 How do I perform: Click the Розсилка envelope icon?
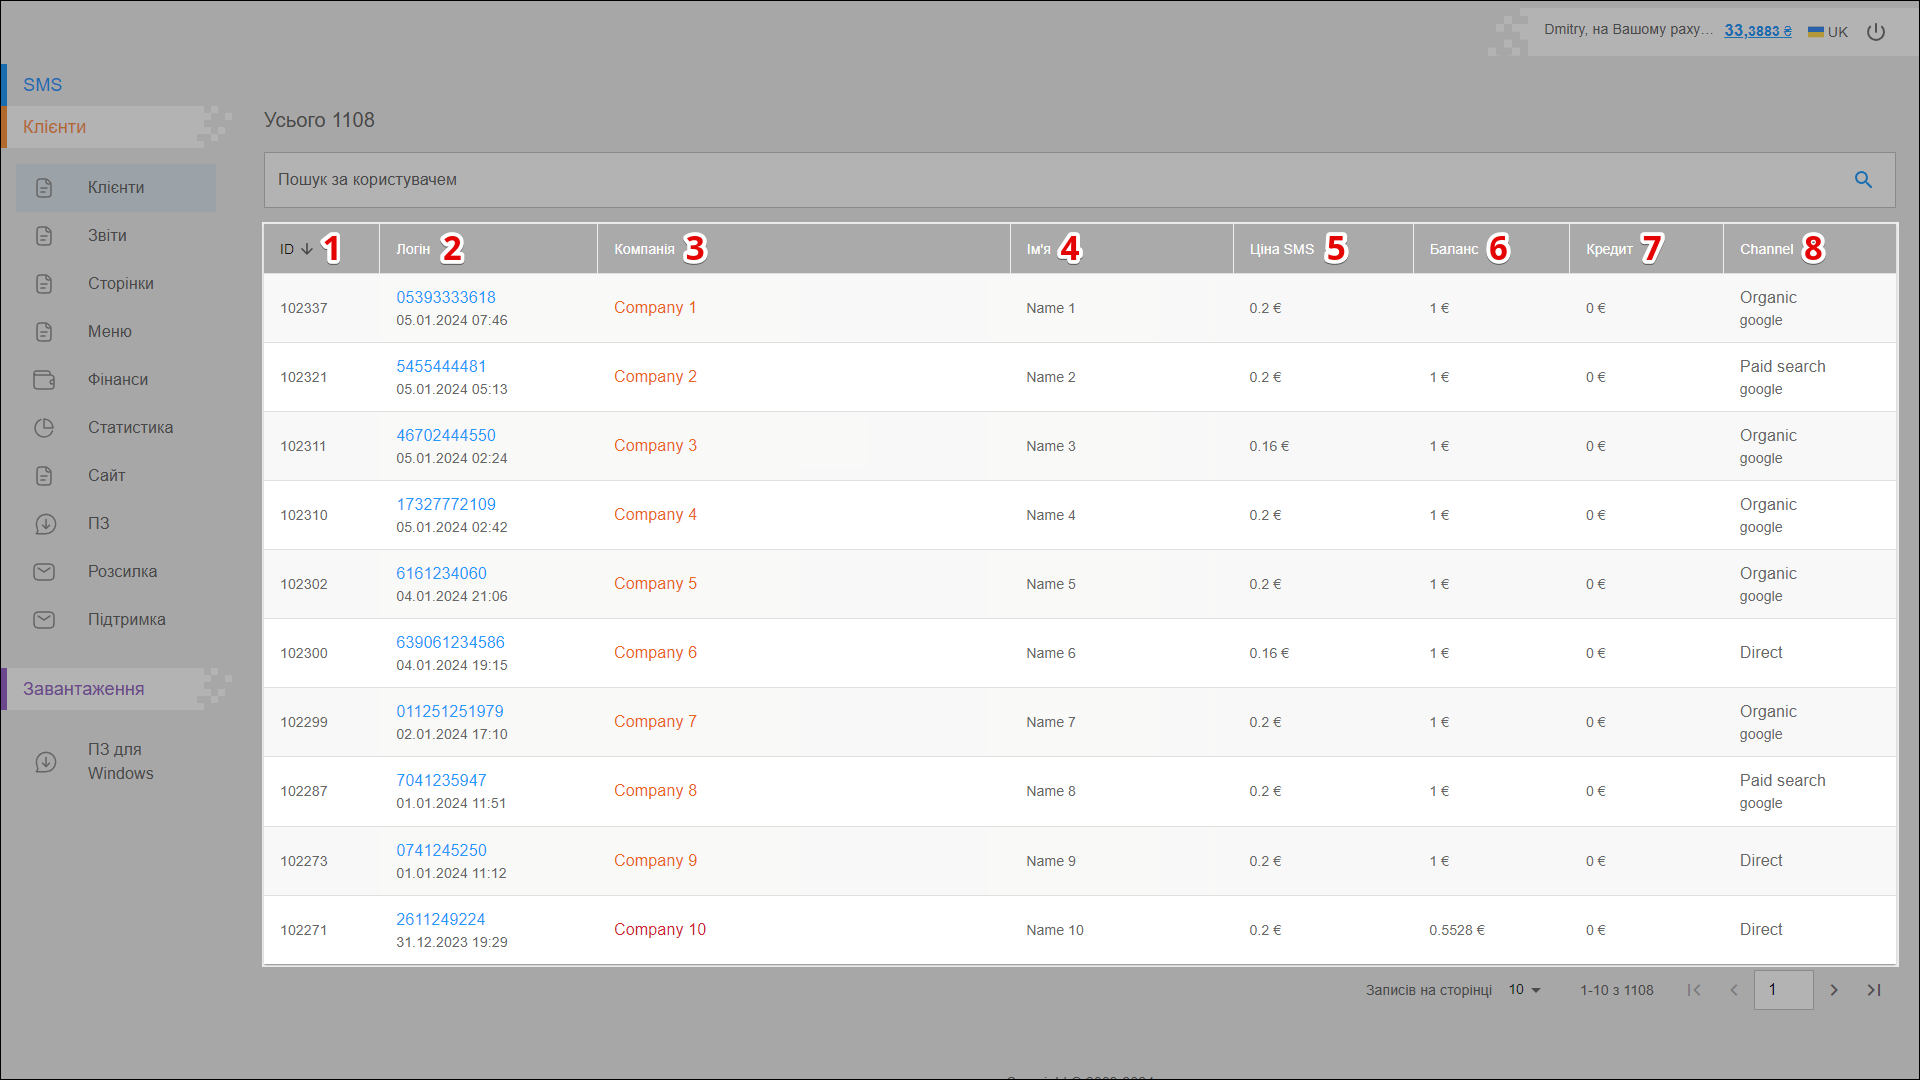tap(44, 572)
